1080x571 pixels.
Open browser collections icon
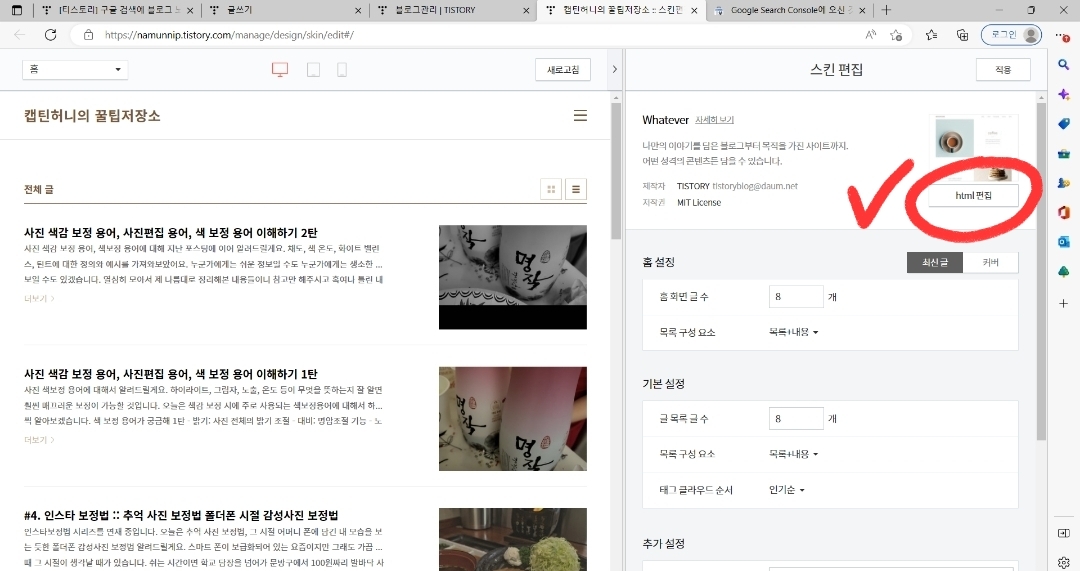pyautogui.click(x=962, y=34)
